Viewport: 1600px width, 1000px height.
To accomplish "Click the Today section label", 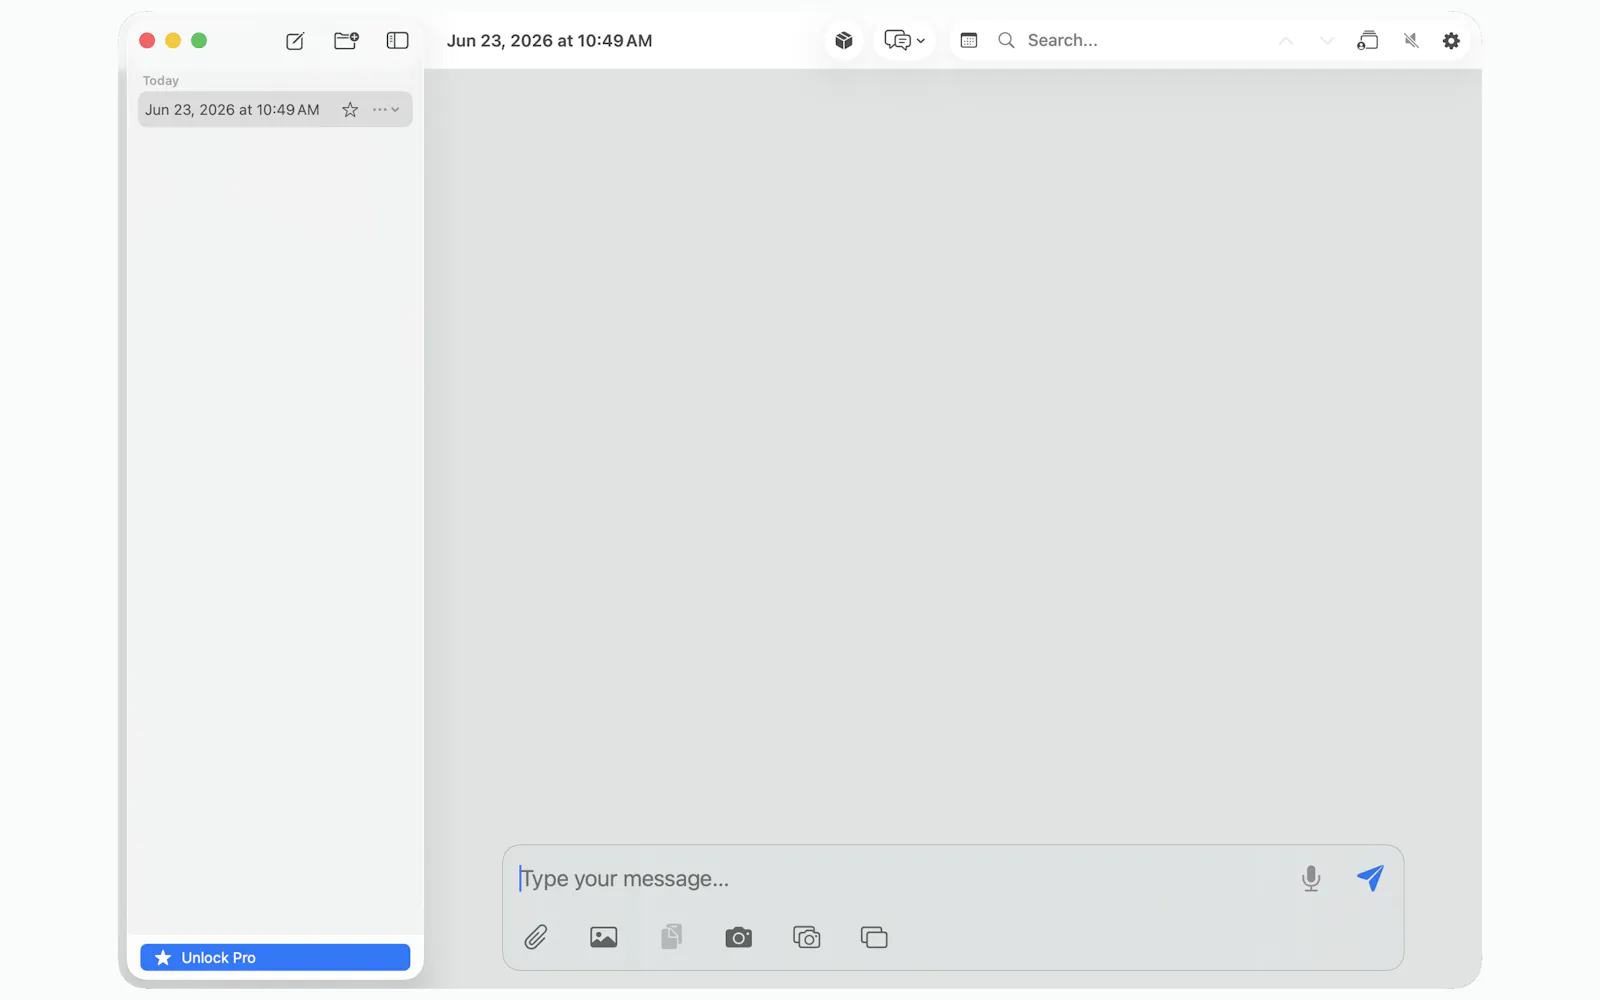I will [x=161, y=80].
